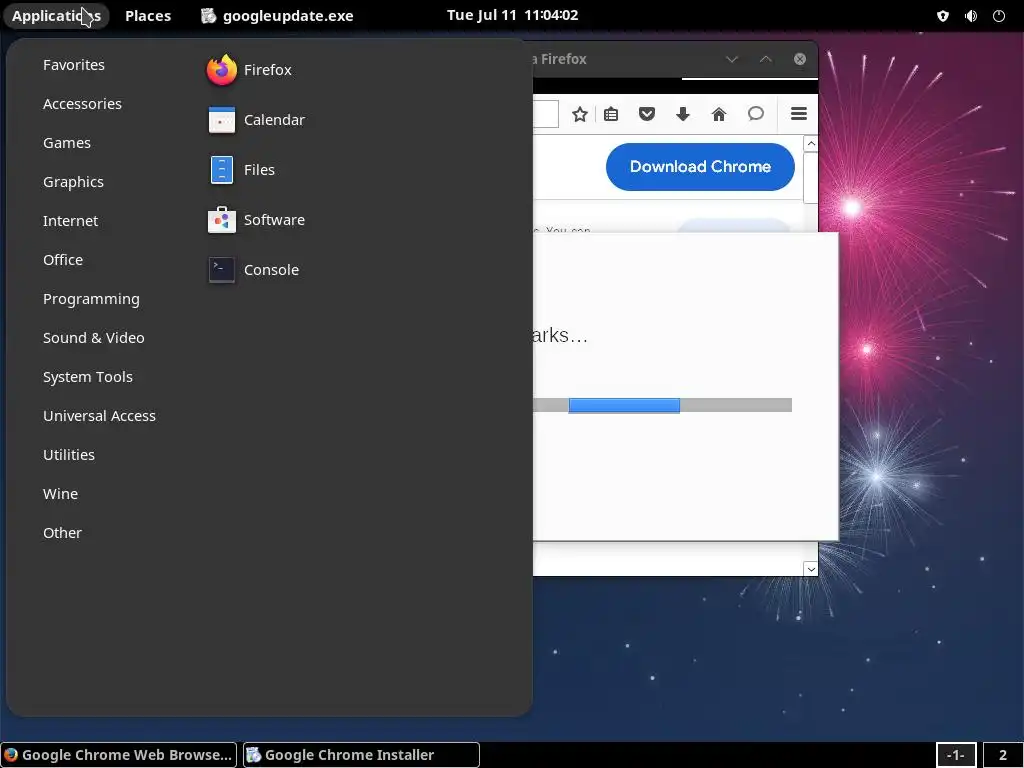Open the Files manager
The height and width of the screenshot is (768, 1024).
point(241,170)
